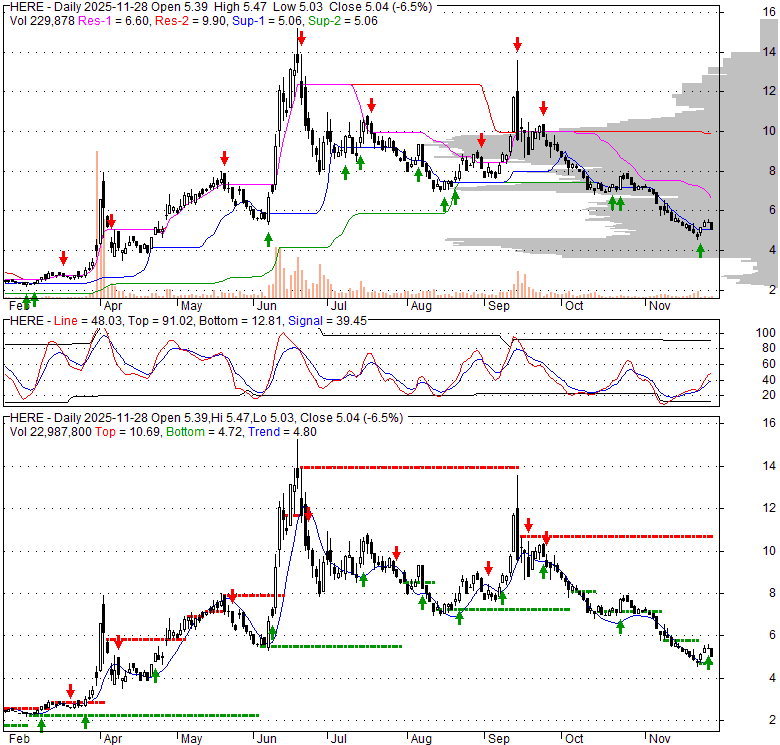This screenshot has width=780, height=745.
Task: Click the red arrow near the June peak in the bottom chart
Action: click(x=308, y=512)
